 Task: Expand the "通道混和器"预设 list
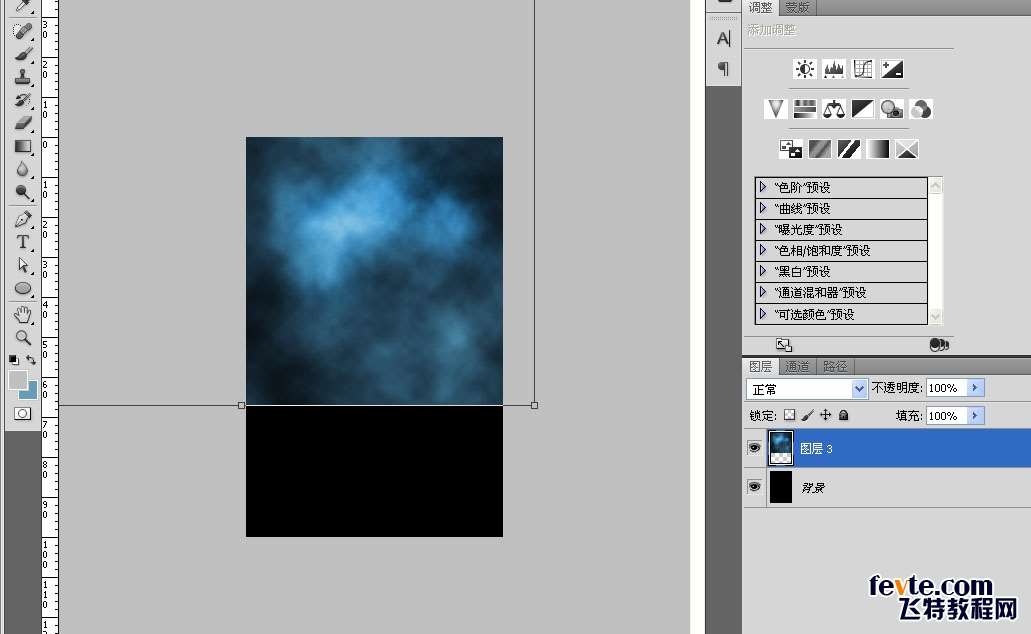[763, 292]
